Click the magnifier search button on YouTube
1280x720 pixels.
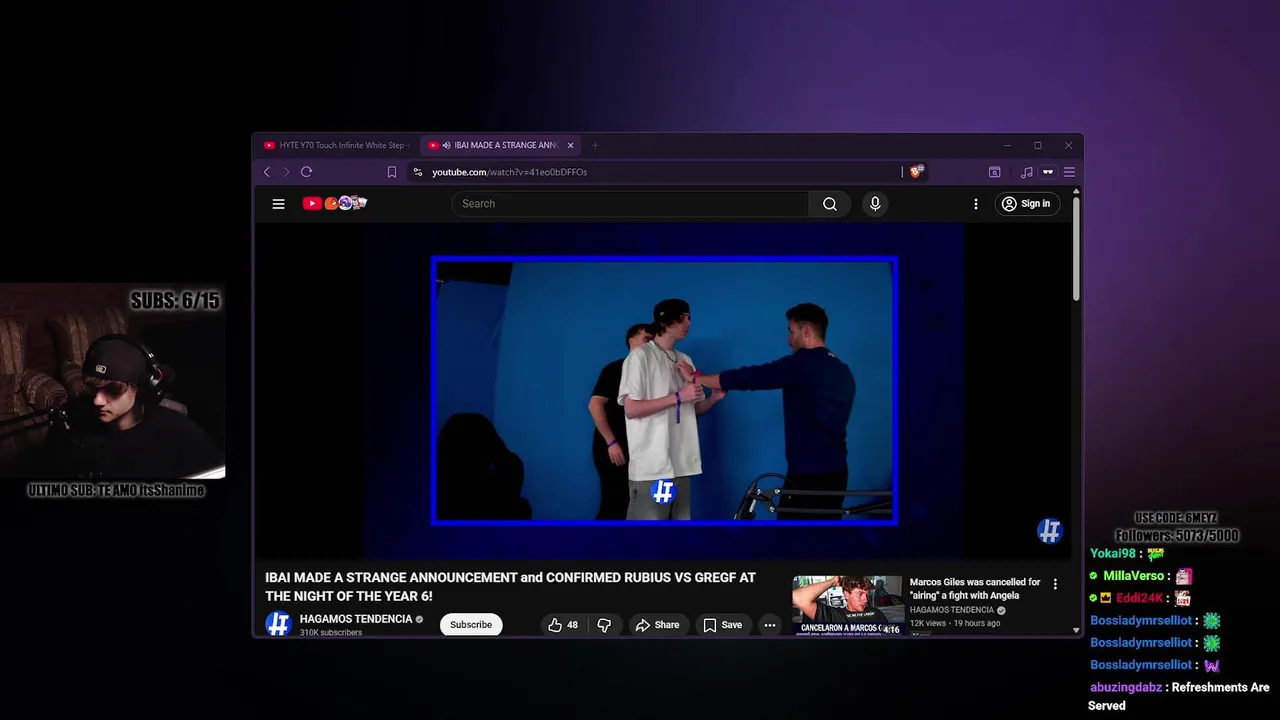pos(829,204)
